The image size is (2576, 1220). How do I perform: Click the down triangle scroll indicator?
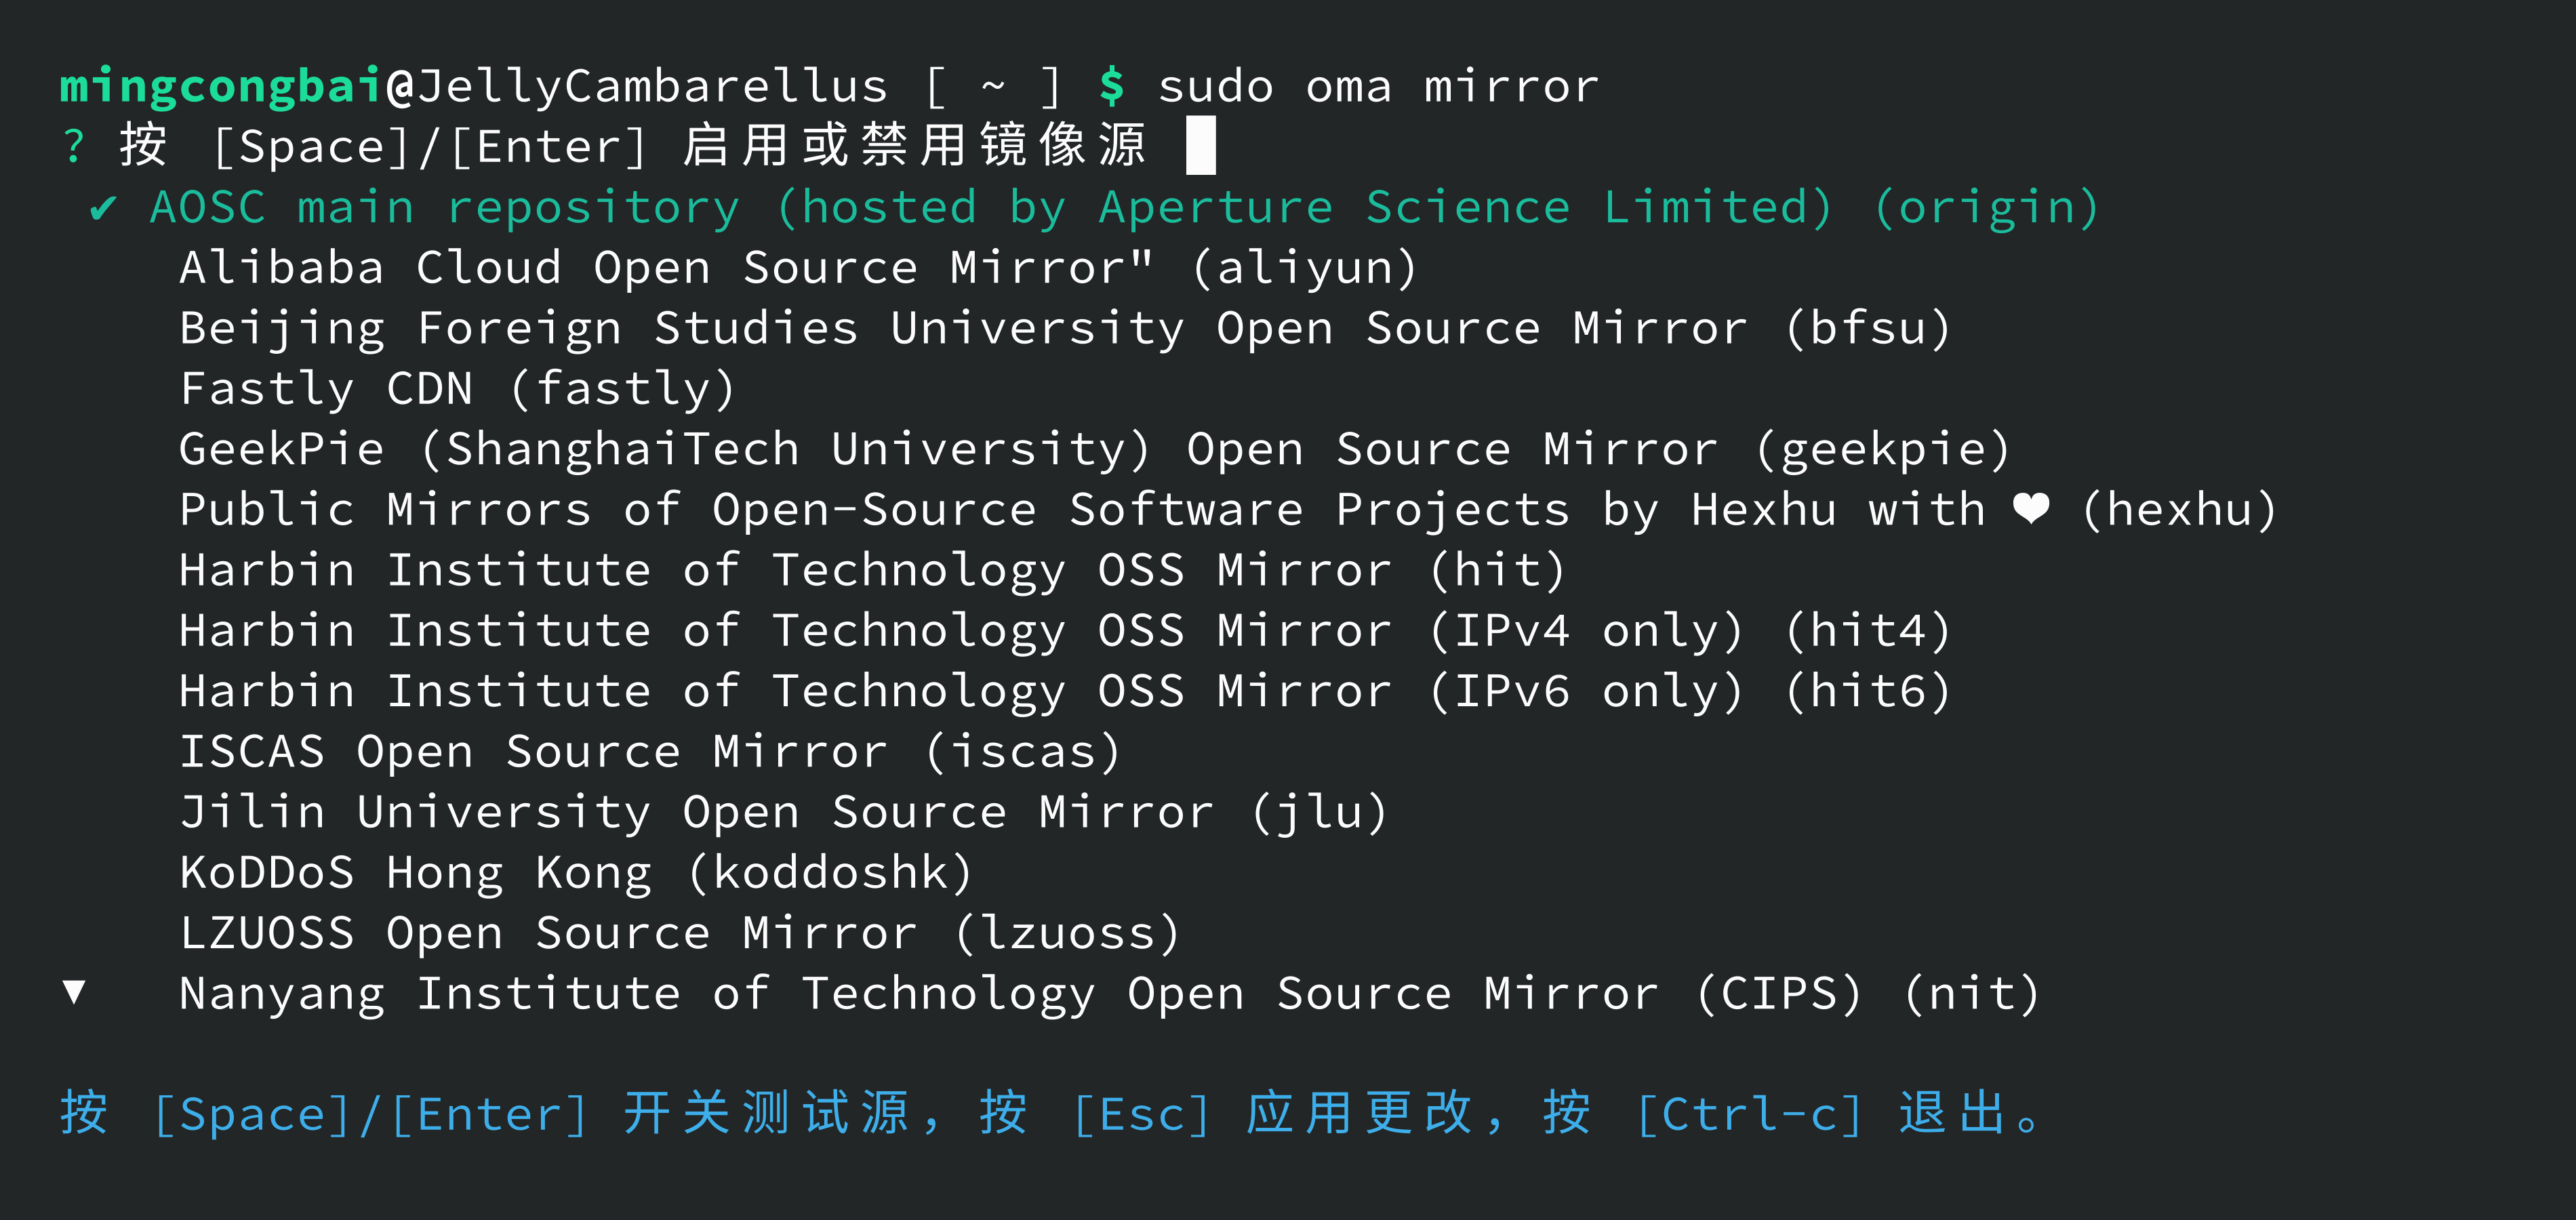click(74, 991)
